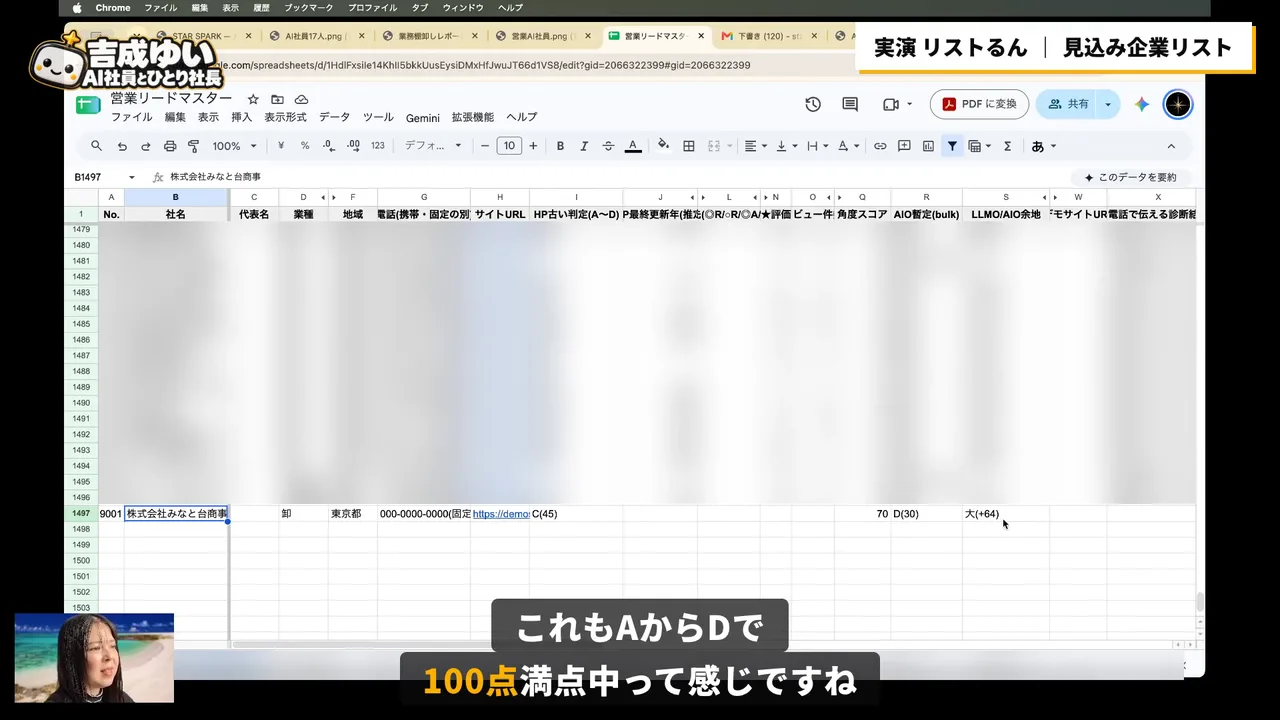Open the filter views dropdown
The width and height of the screenshot is (1280, 720).
[980, 146]
